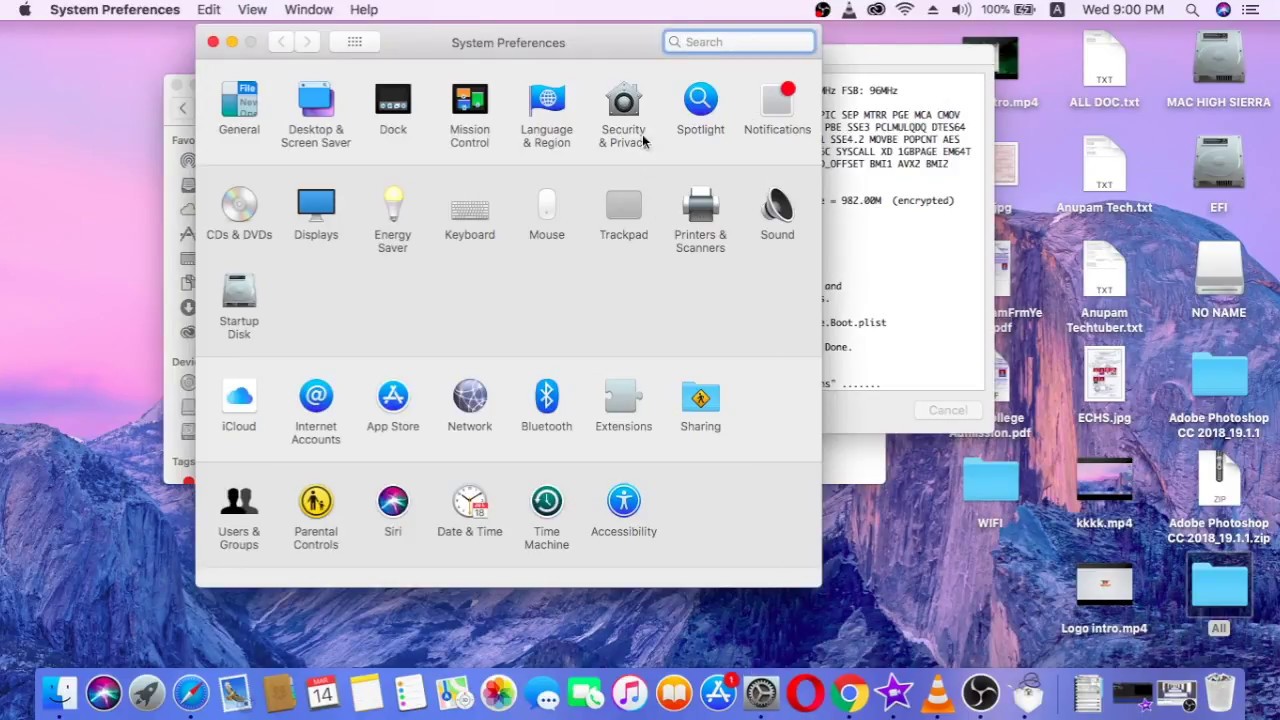Open Spotlight search in menu bar
The image size is (1280, 720).
pos(1192,10)
